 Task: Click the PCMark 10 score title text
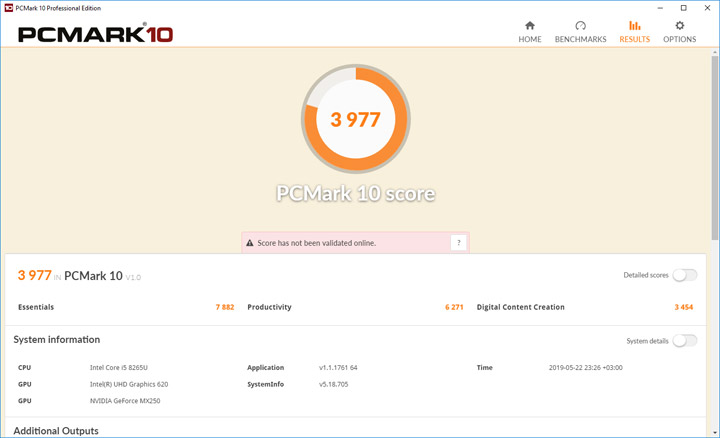point(356,193)
